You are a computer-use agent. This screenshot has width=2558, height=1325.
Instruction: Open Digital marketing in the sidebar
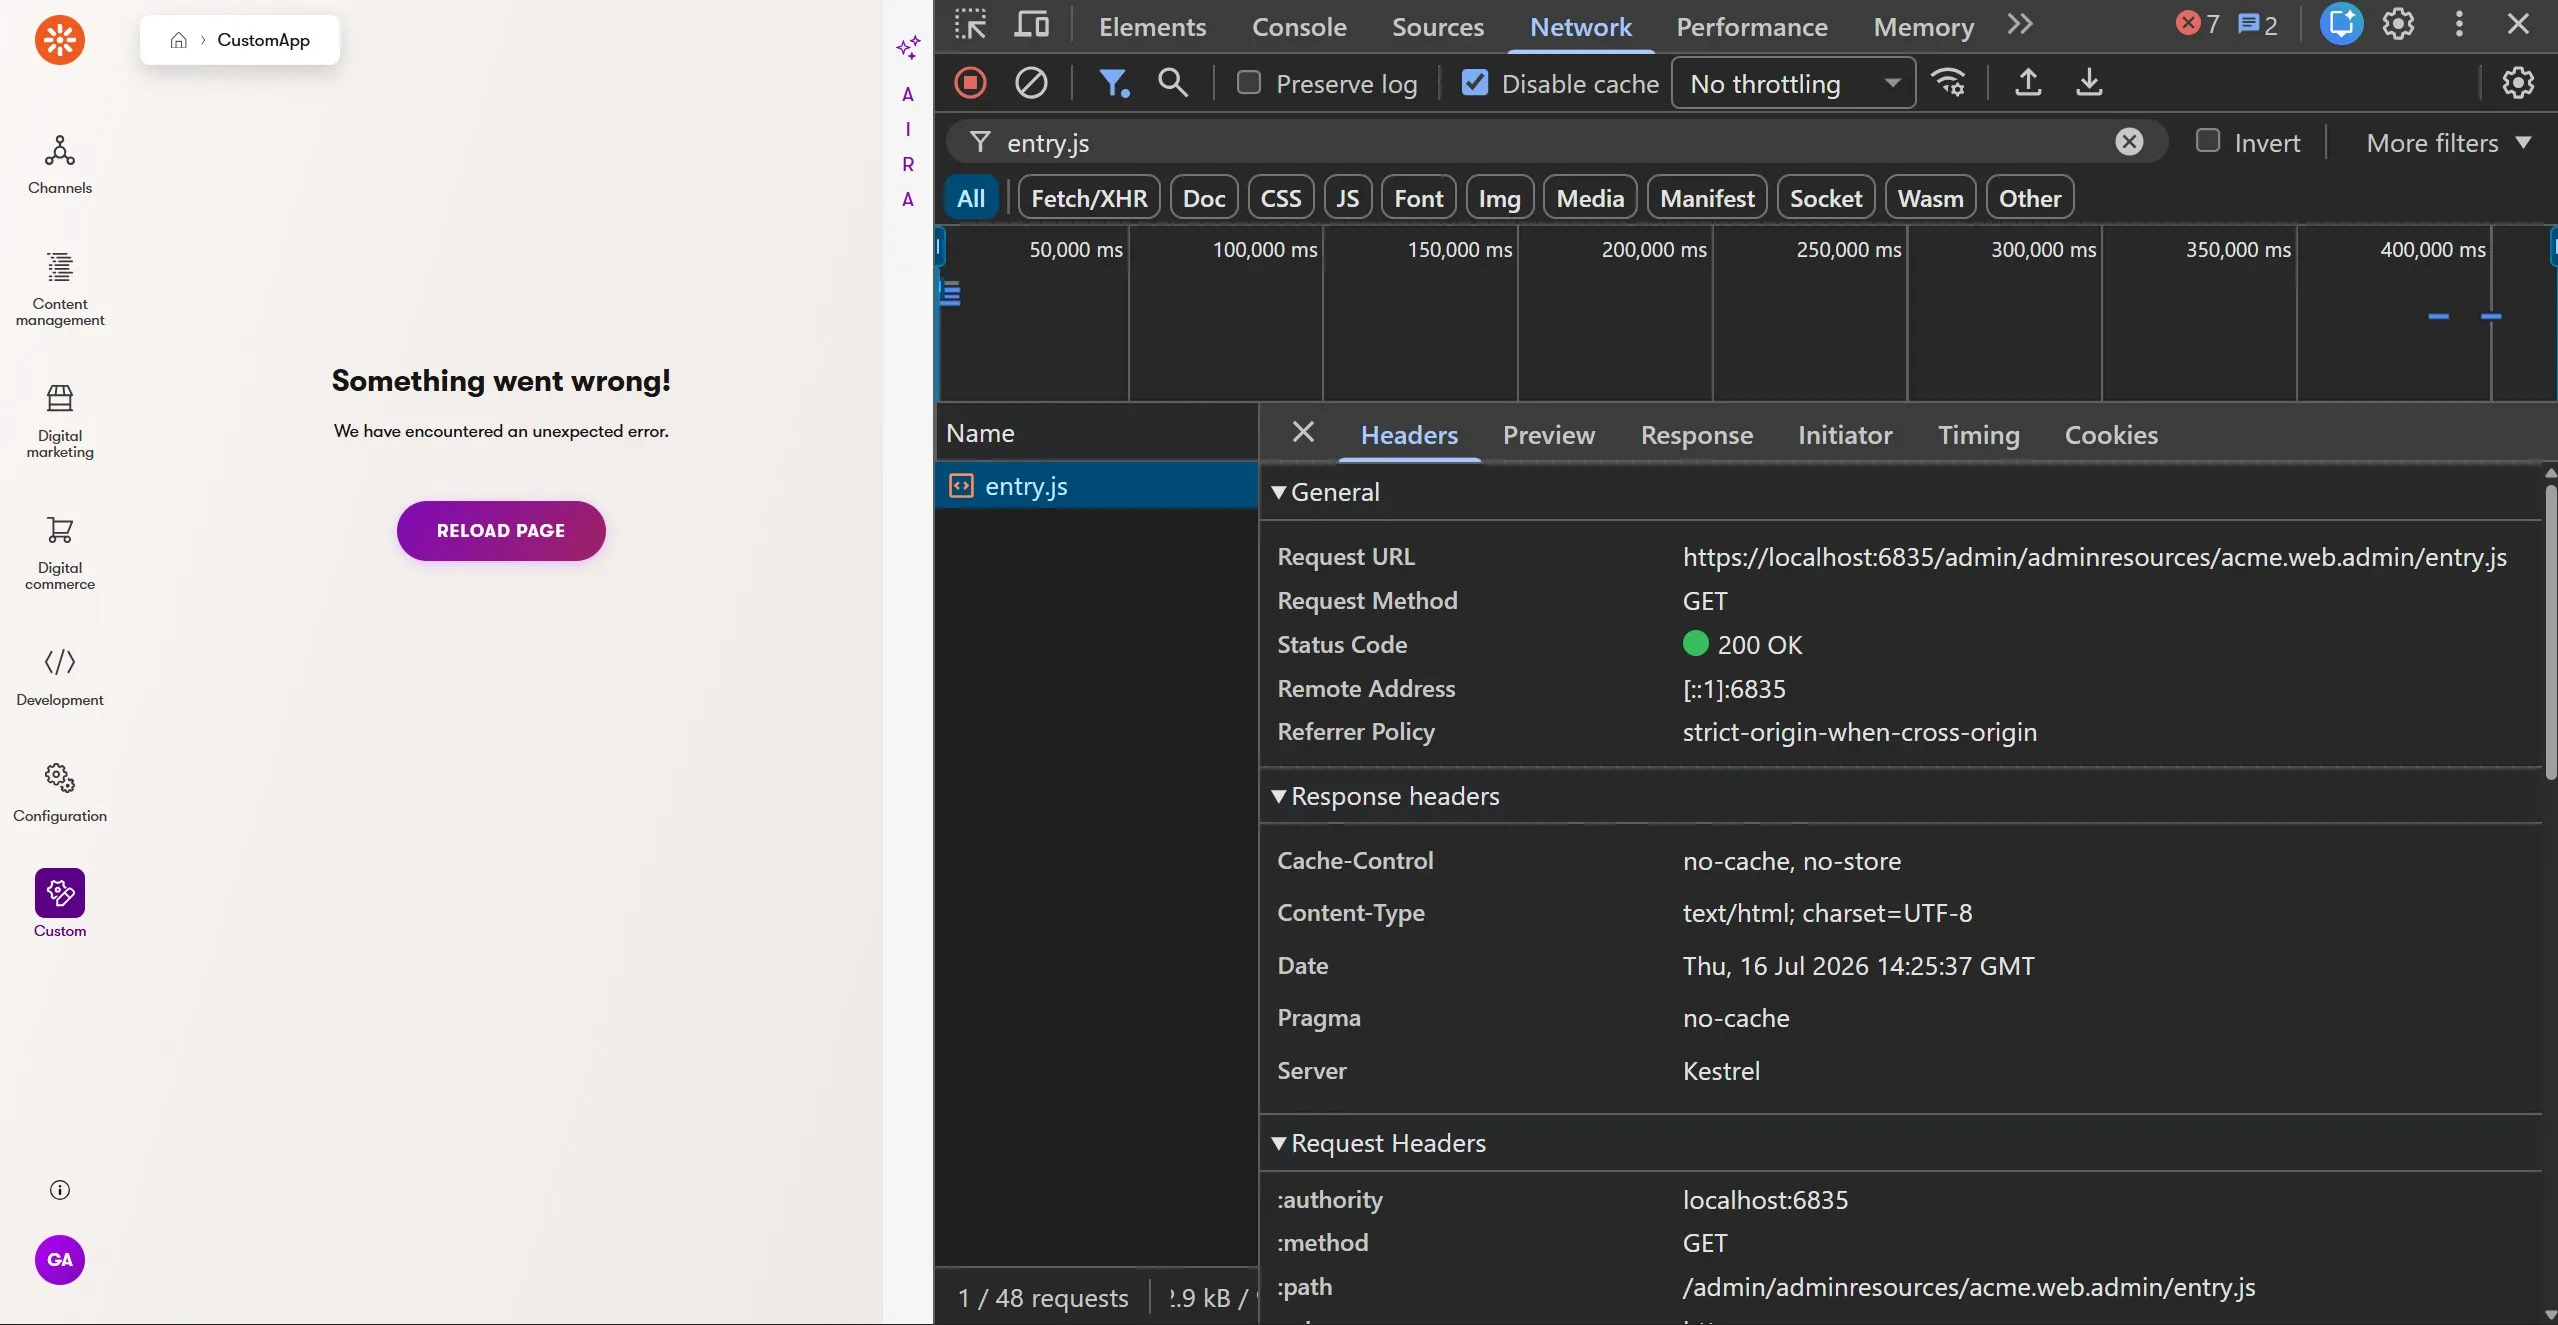pos(60,420)
